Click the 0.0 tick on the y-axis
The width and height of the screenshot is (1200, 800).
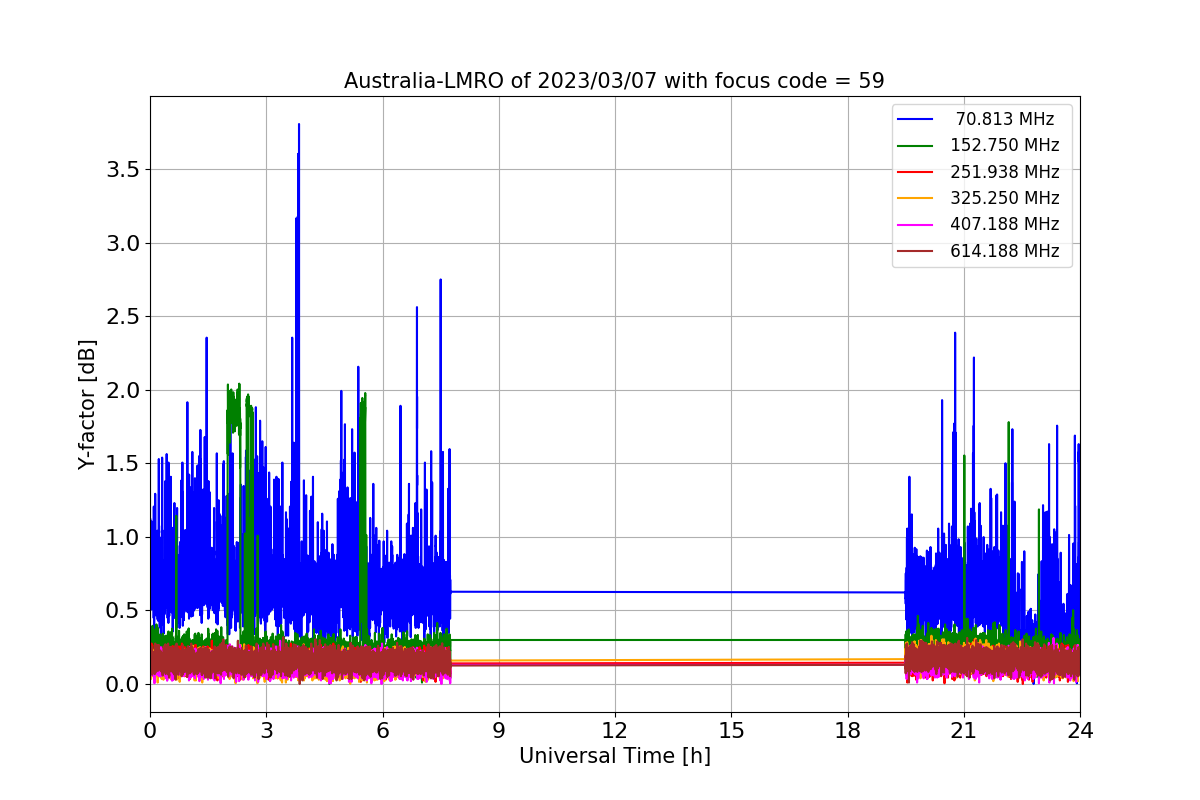122,684
